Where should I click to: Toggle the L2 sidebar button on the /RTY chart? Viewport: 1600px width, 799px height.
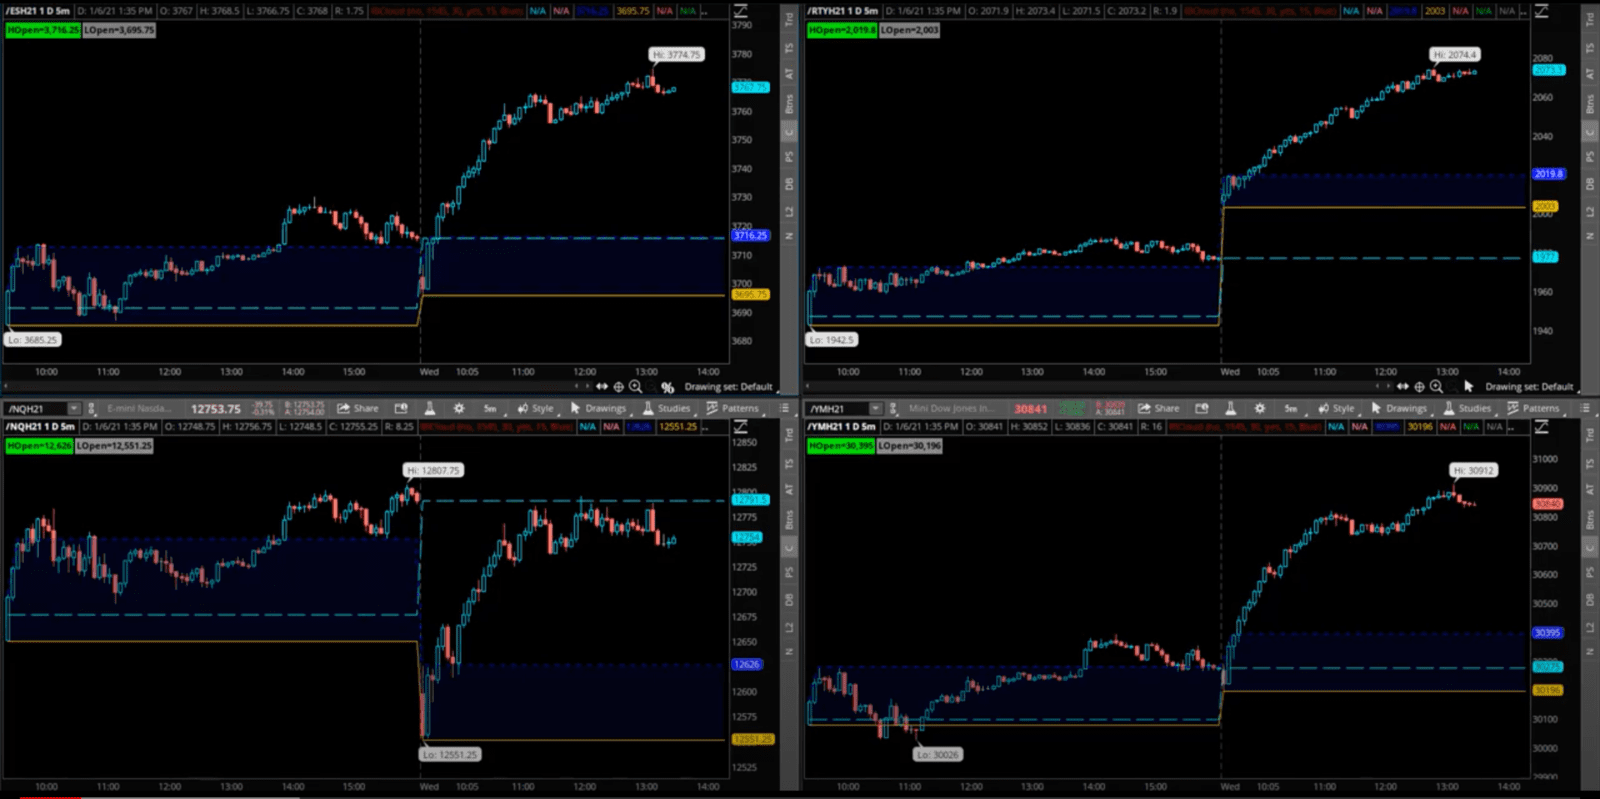(1590, 210)
